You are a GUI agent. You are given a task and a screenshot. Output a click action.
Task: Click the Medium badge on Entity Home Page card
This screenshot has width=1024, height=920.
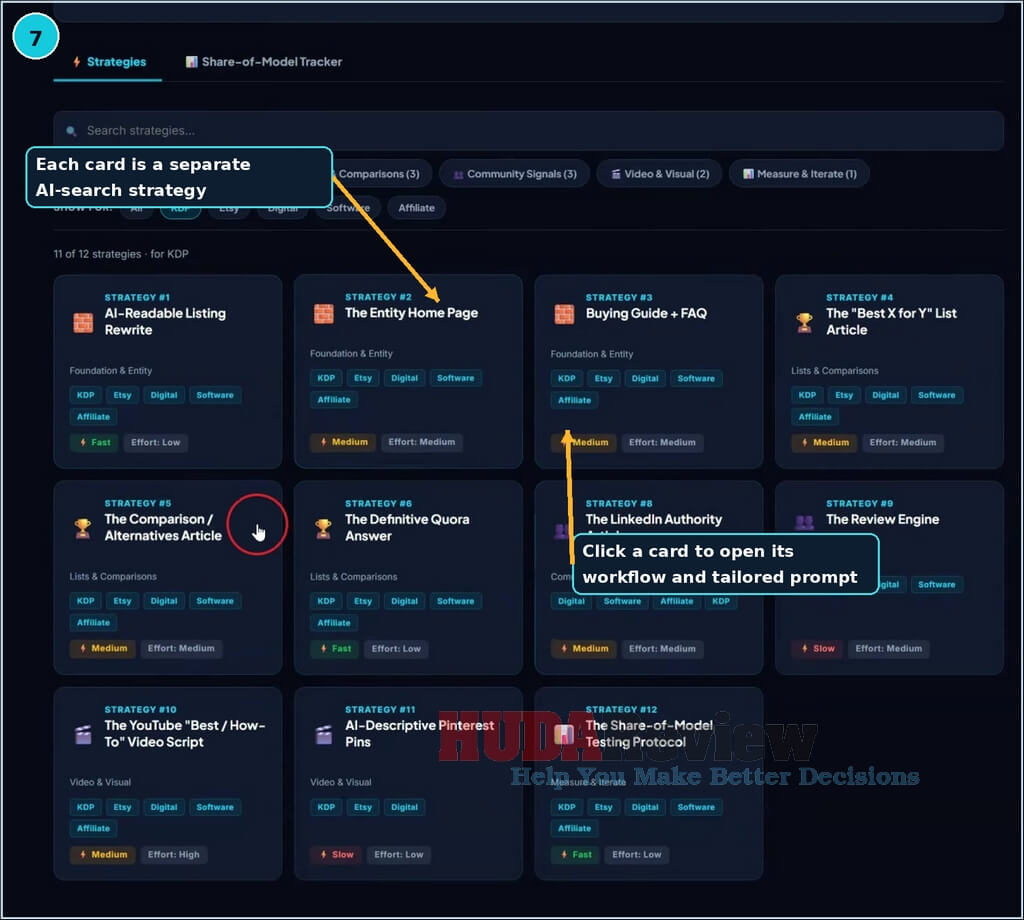[344, 442]
